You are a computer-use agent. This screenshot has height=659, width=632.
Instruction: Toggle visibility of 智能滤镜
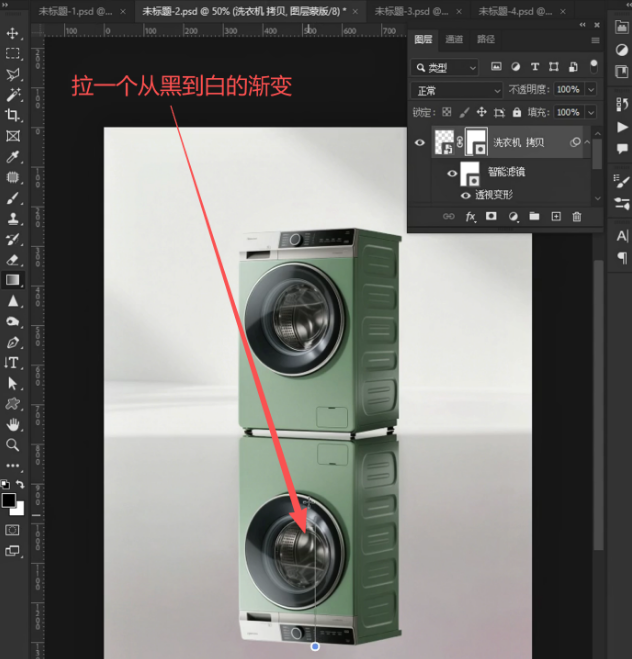452,173
